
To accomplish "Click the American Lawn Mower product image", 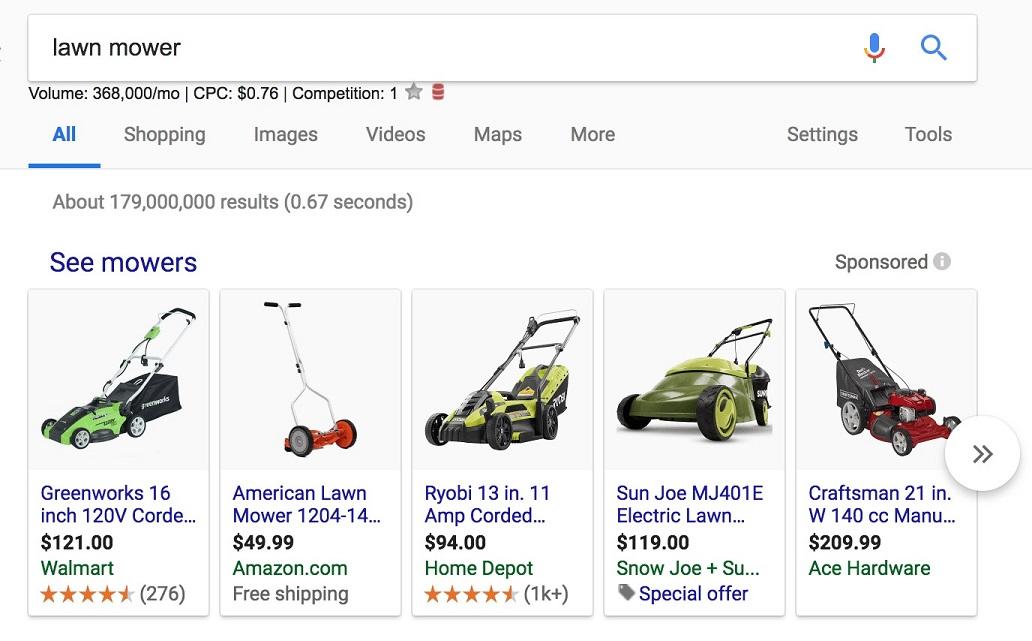I will click(310, 378).
